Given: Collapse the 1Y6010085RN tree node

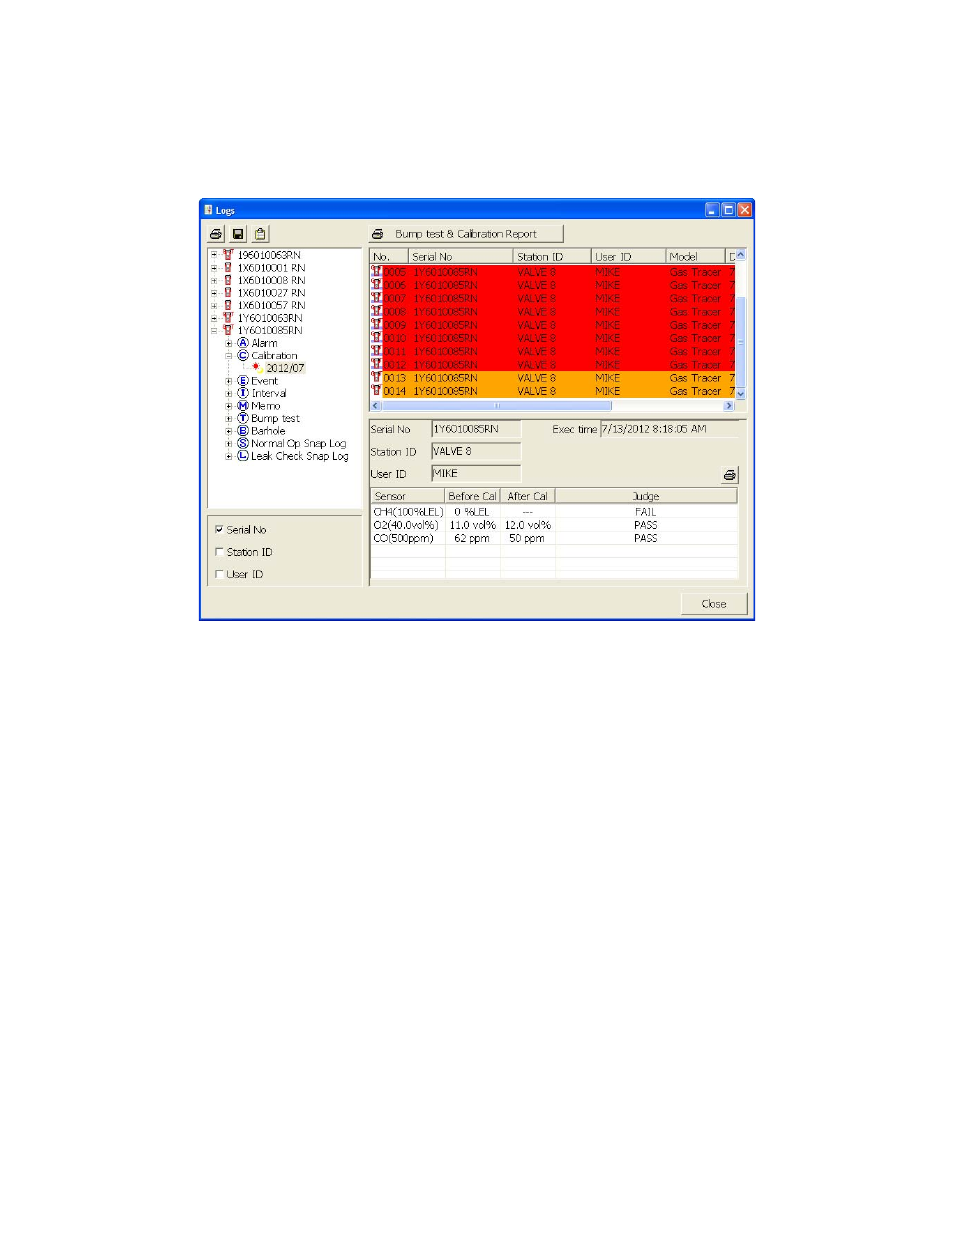Looking at the screenshot, I should (x=214, y=330).
